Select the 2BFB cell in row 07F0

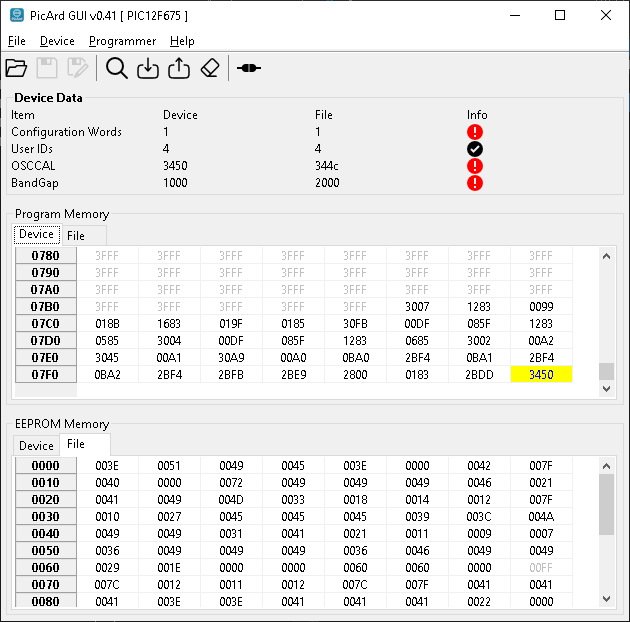(x=231, y=374)
